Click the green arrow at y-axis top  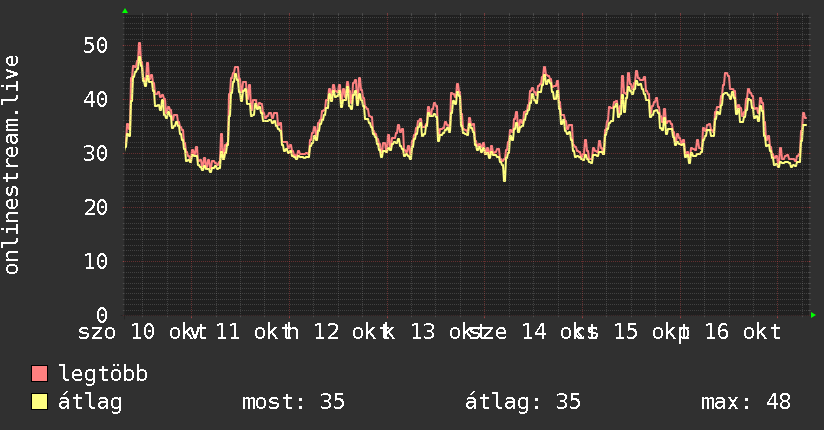(125, 11)
